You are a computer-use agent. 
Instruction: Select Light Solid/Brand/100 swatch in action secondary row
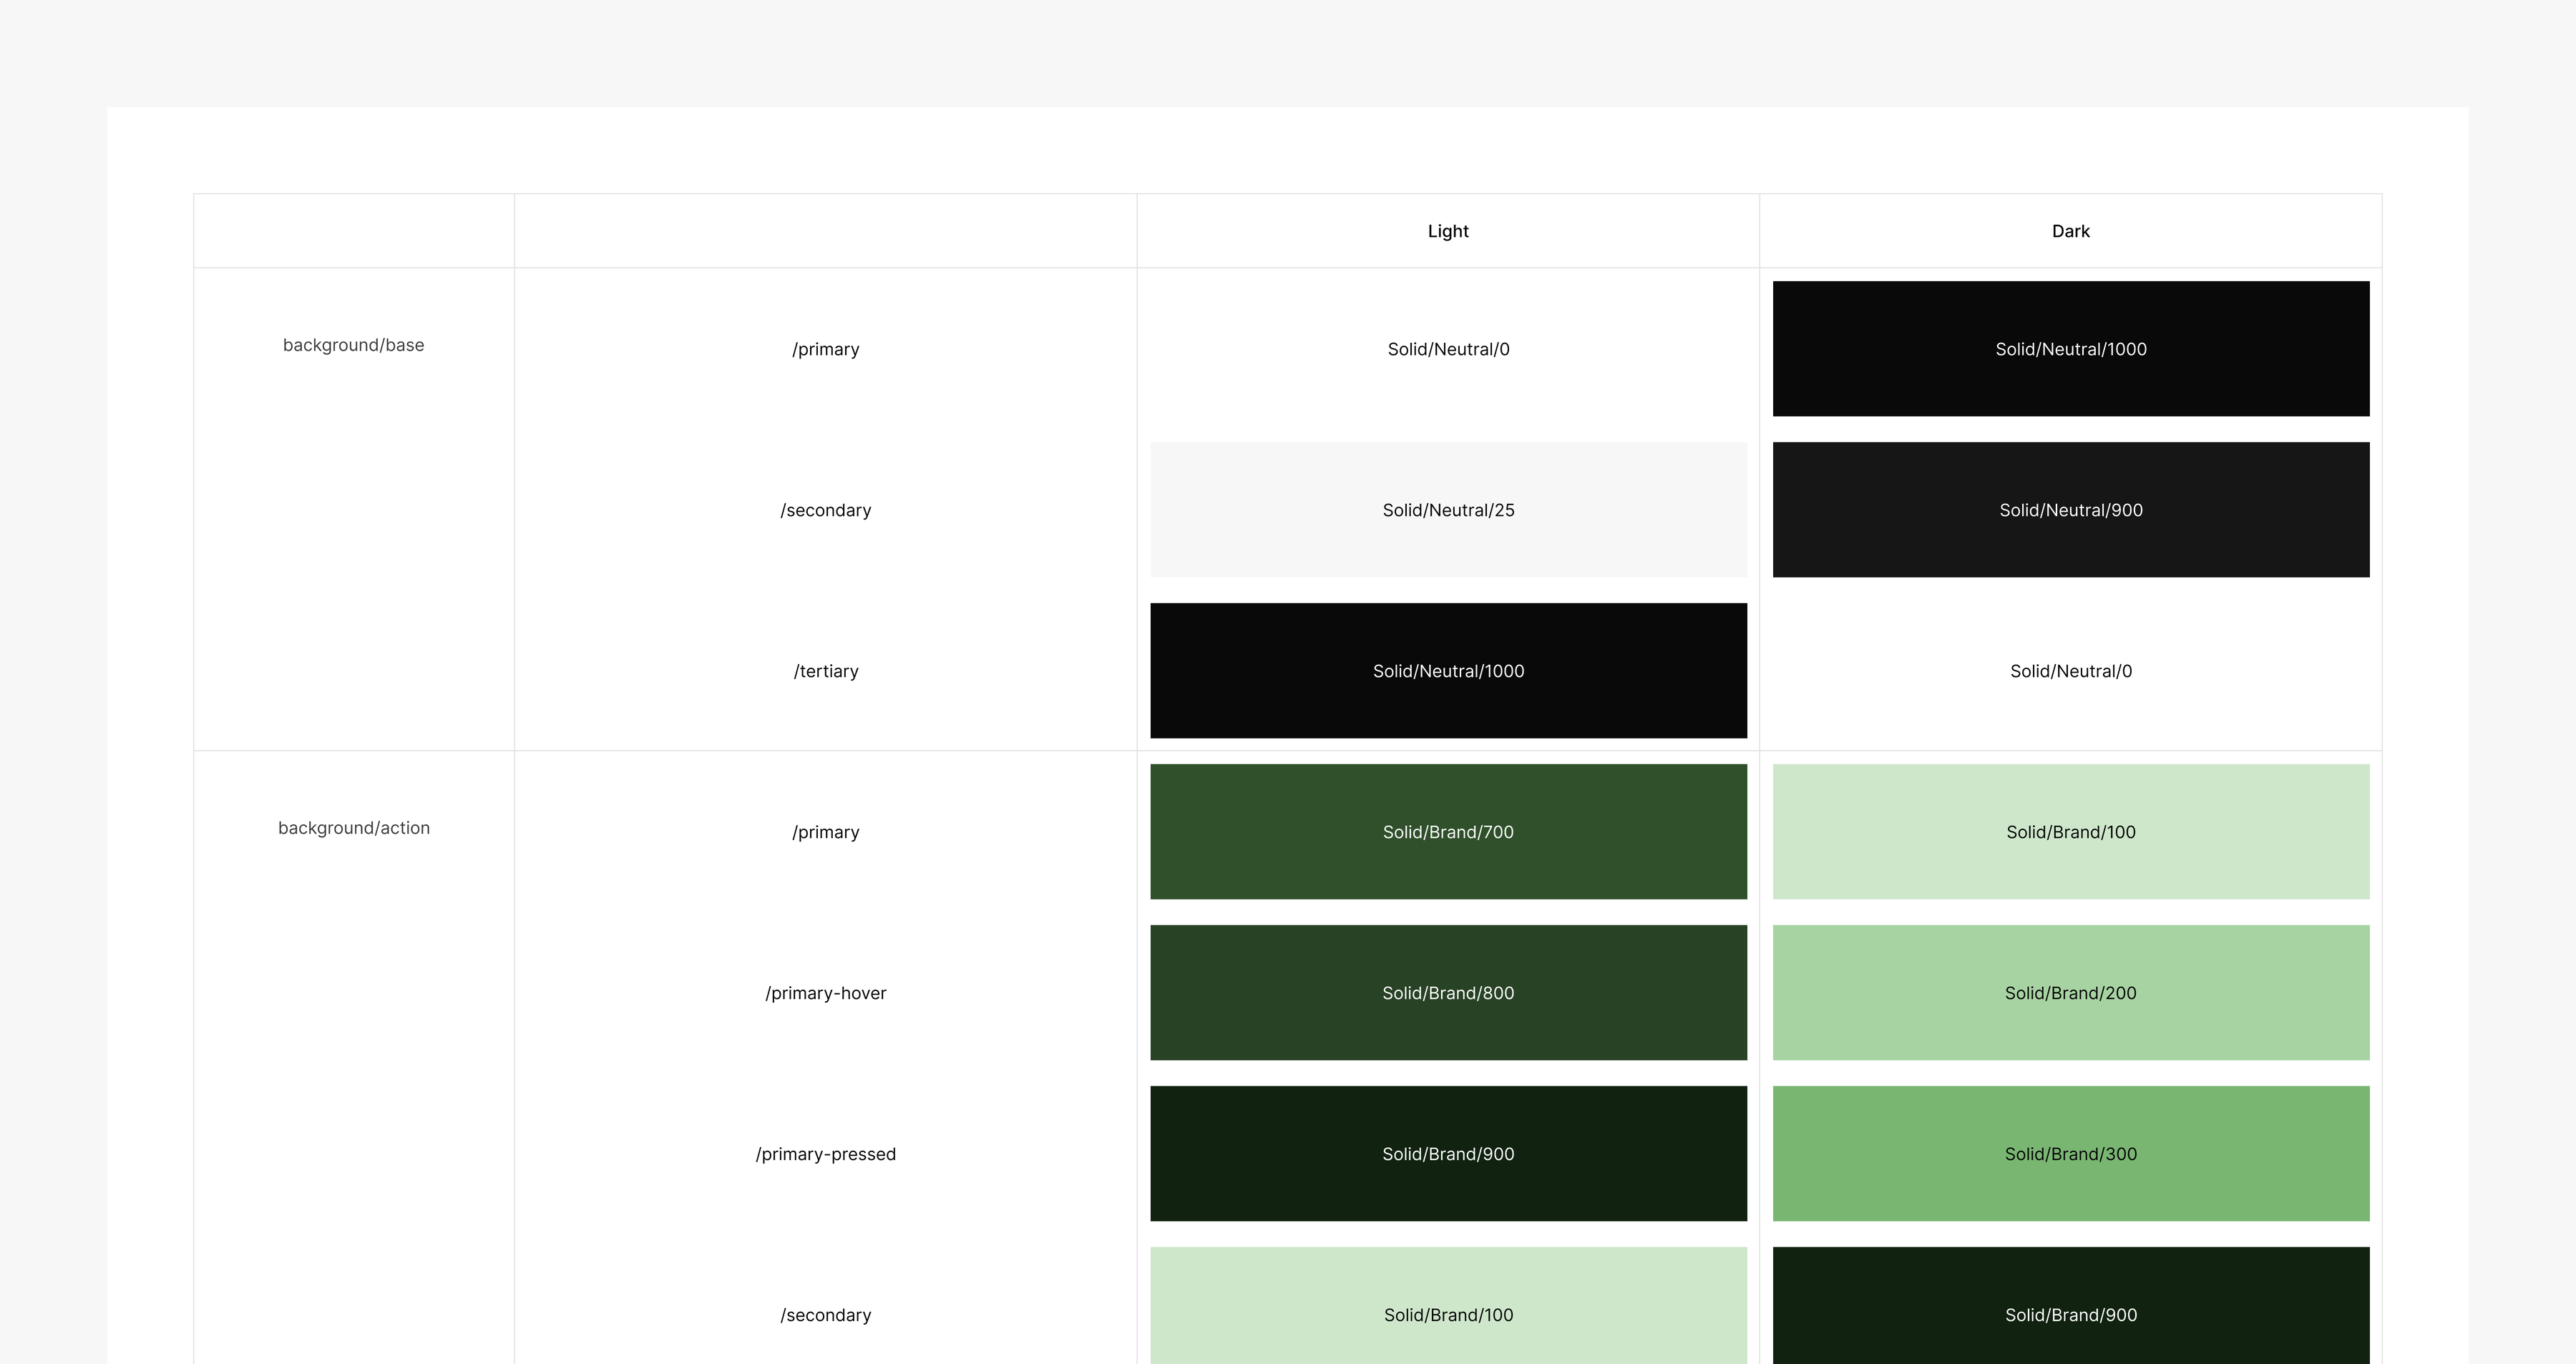click(1448, 1306)
